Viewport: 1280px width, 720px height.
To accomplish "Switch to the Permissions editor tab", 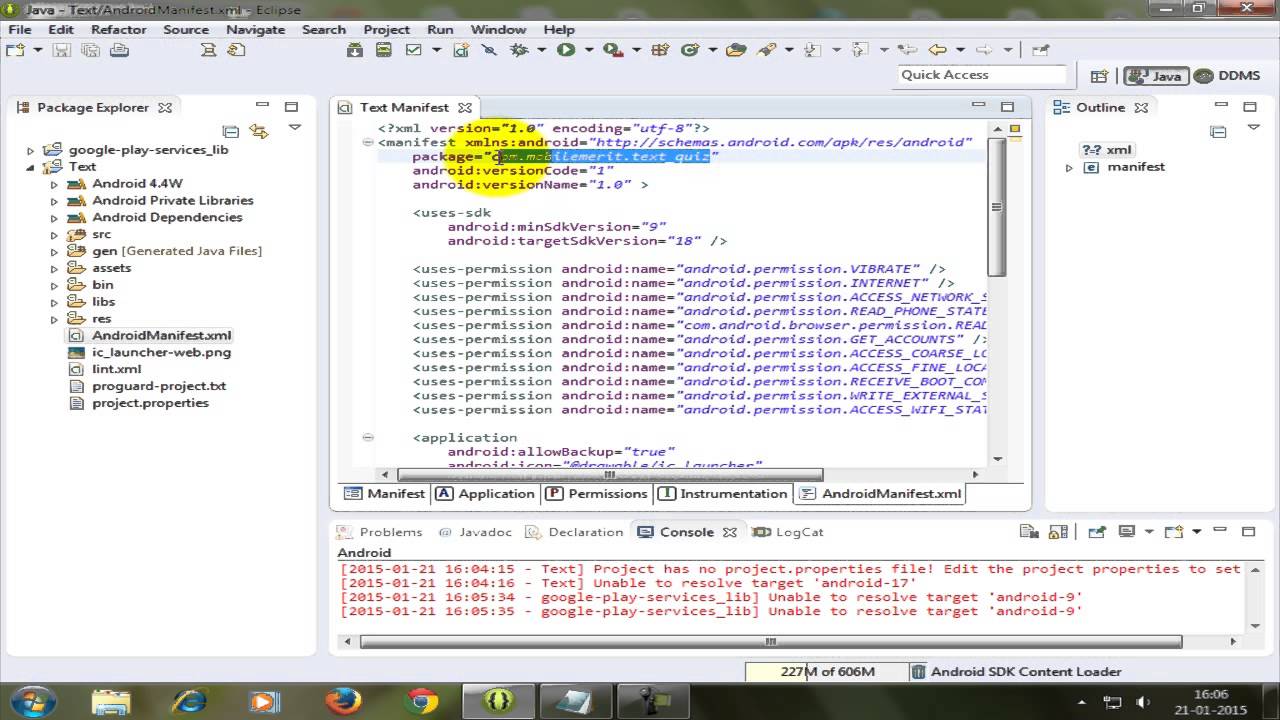I will 597,493.
